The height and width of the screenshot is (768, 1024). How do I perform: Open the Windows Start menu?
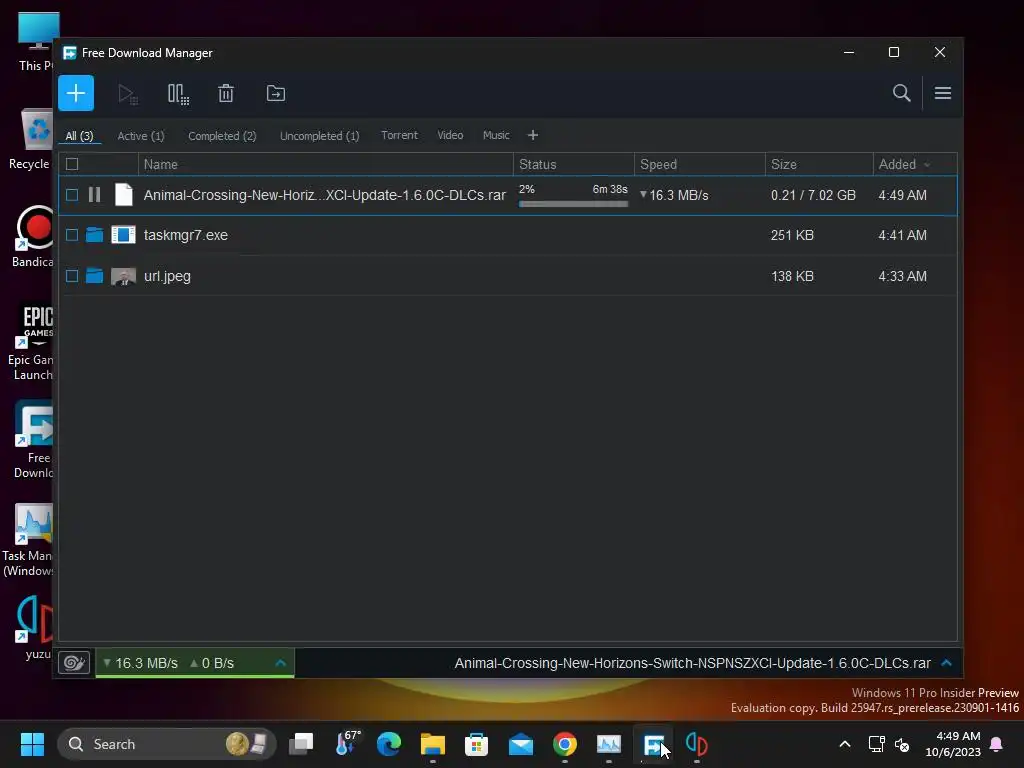click(x=32, y=744)
